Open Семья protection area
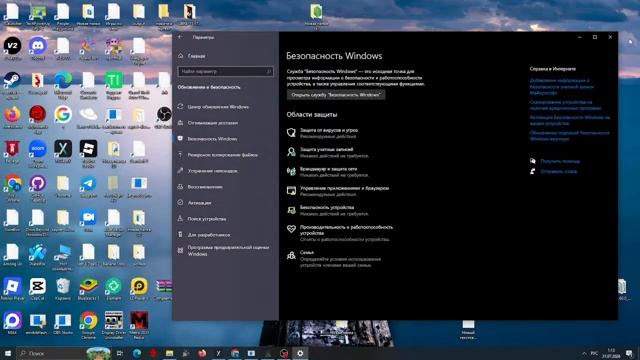The height and width of the screenshot is (360, 640). pyautogui.click(x=334, y=259)
